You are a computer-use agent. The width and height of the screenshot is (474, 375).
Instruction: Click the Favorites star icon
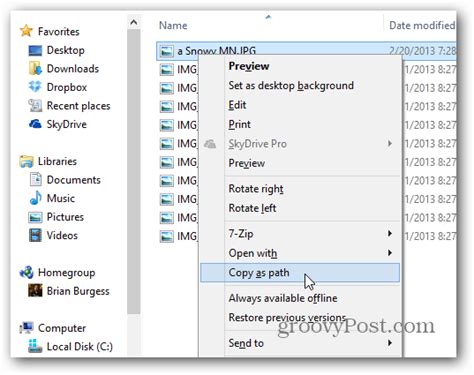pyautogui.click(x=26, y=31)
